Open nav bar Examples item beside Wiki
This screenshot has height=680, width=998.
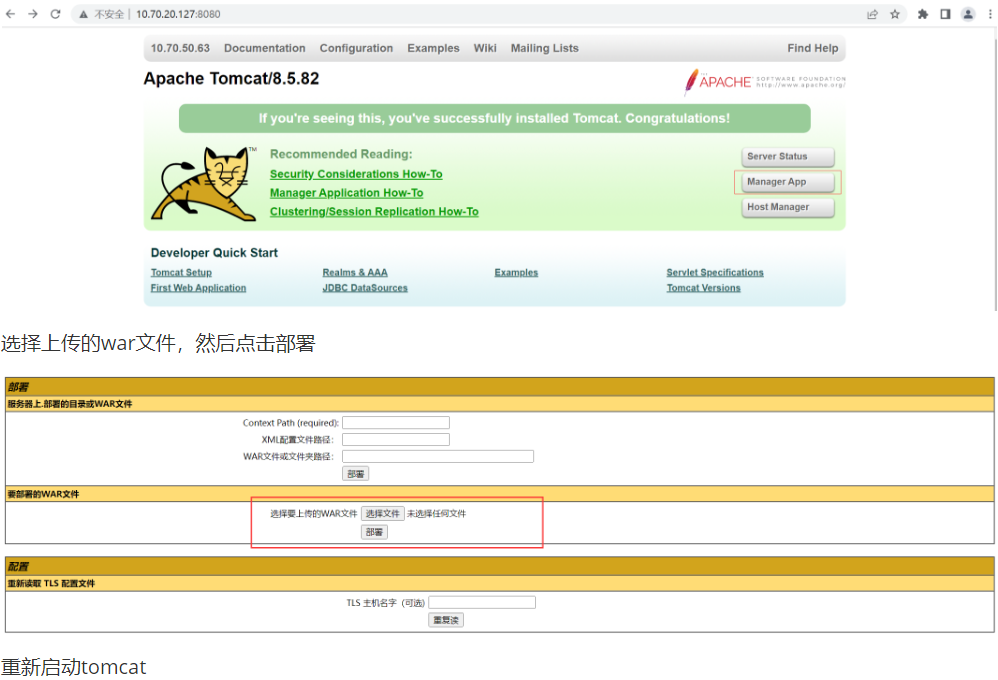[x=433, y=48]
